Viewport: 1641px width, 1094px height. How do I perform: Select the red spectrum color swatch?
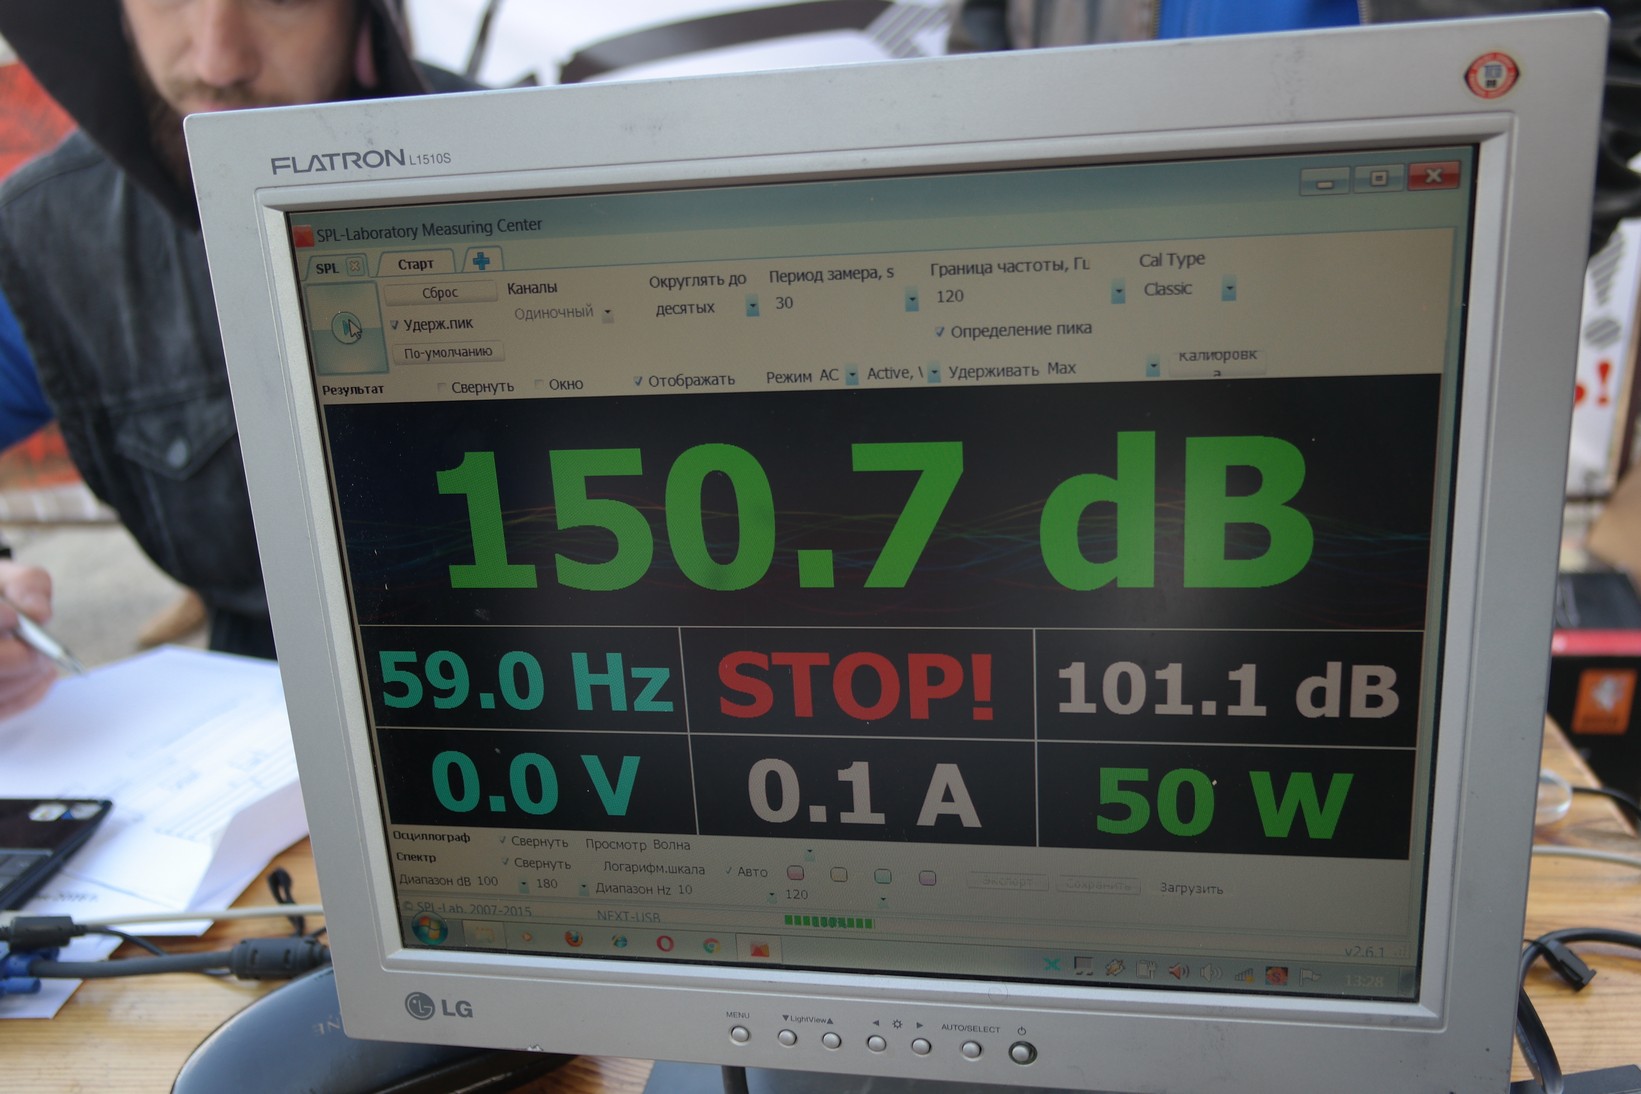tap(796, 873)
